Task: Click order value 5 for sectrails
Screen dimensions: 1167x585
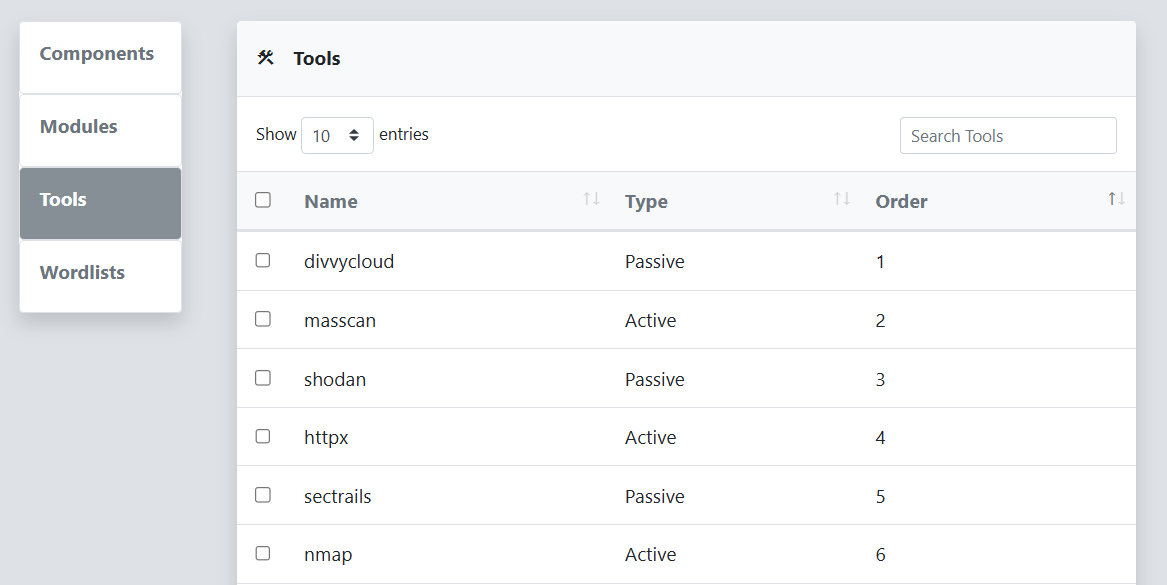Action: click(x=880, y=496)
